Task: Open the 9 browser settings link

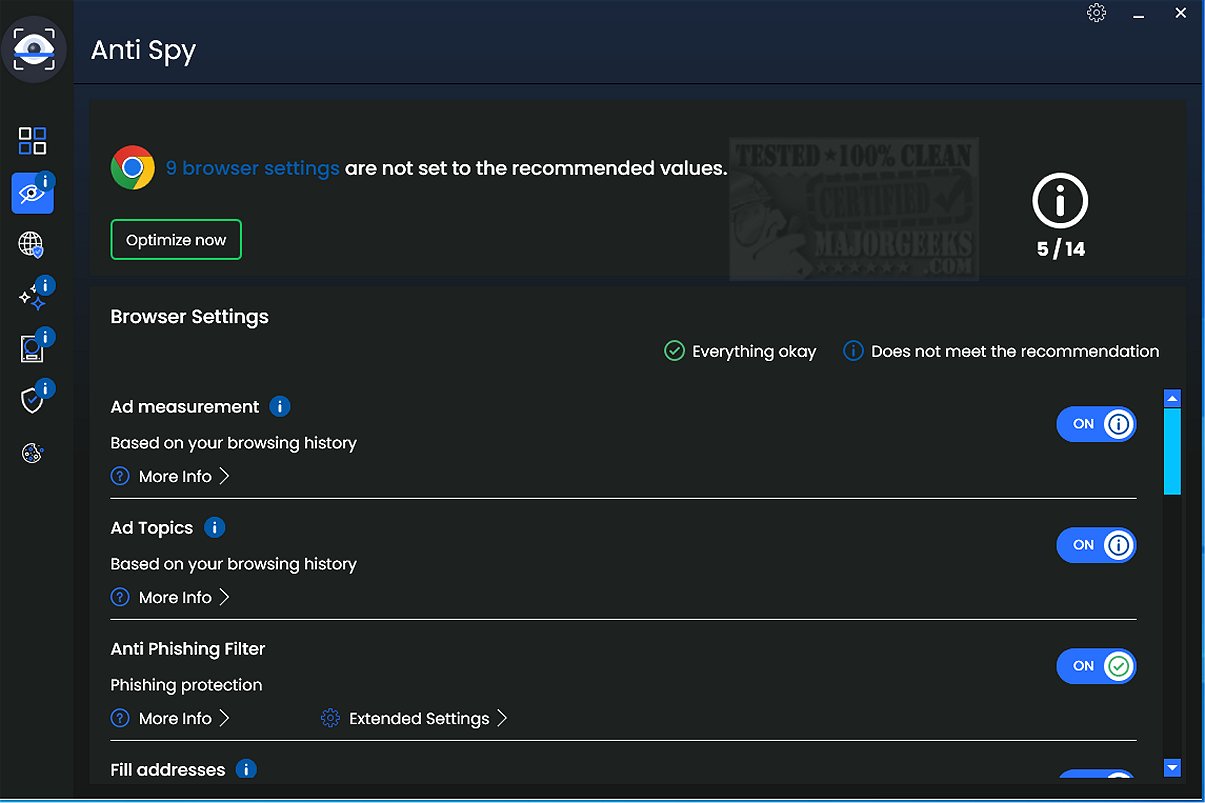Action: 252,168
